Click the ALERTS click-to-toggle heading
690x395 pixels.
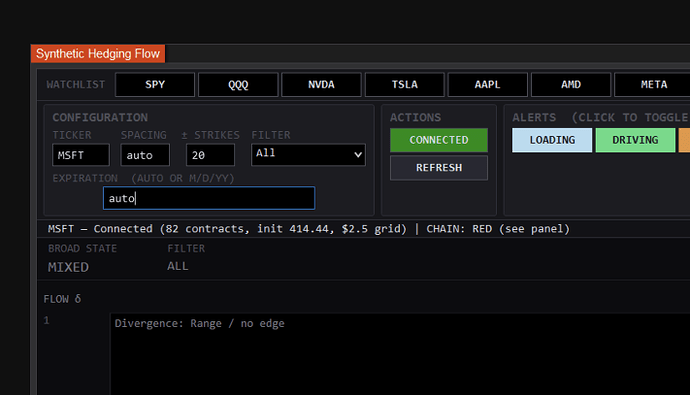[x=600, y=117]
